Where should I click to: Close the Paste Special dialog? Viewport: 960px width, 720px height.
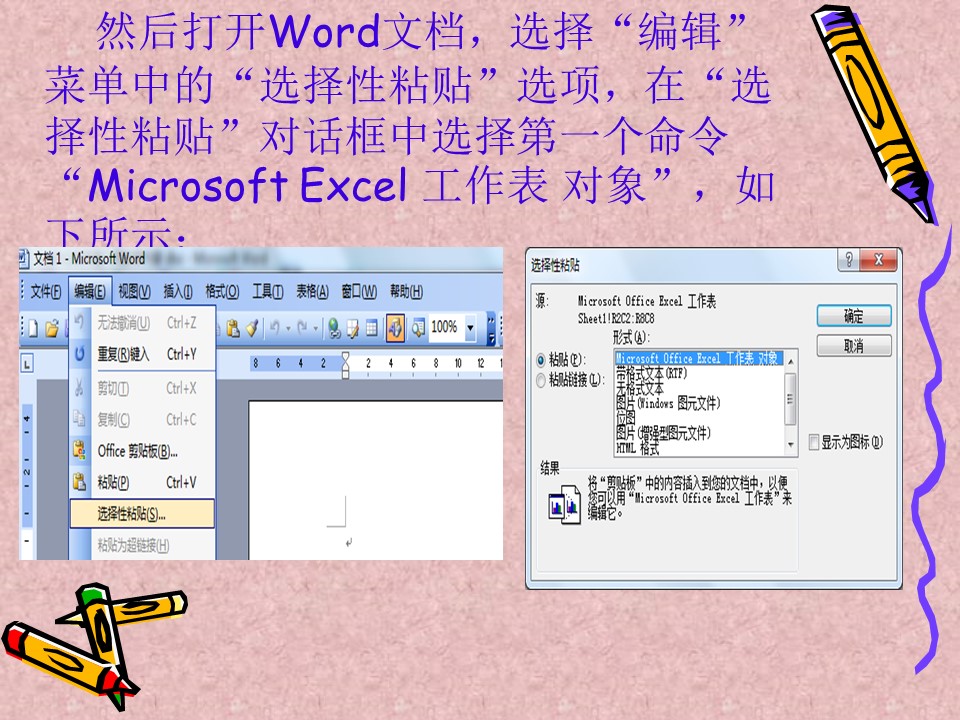pos(879,260)
